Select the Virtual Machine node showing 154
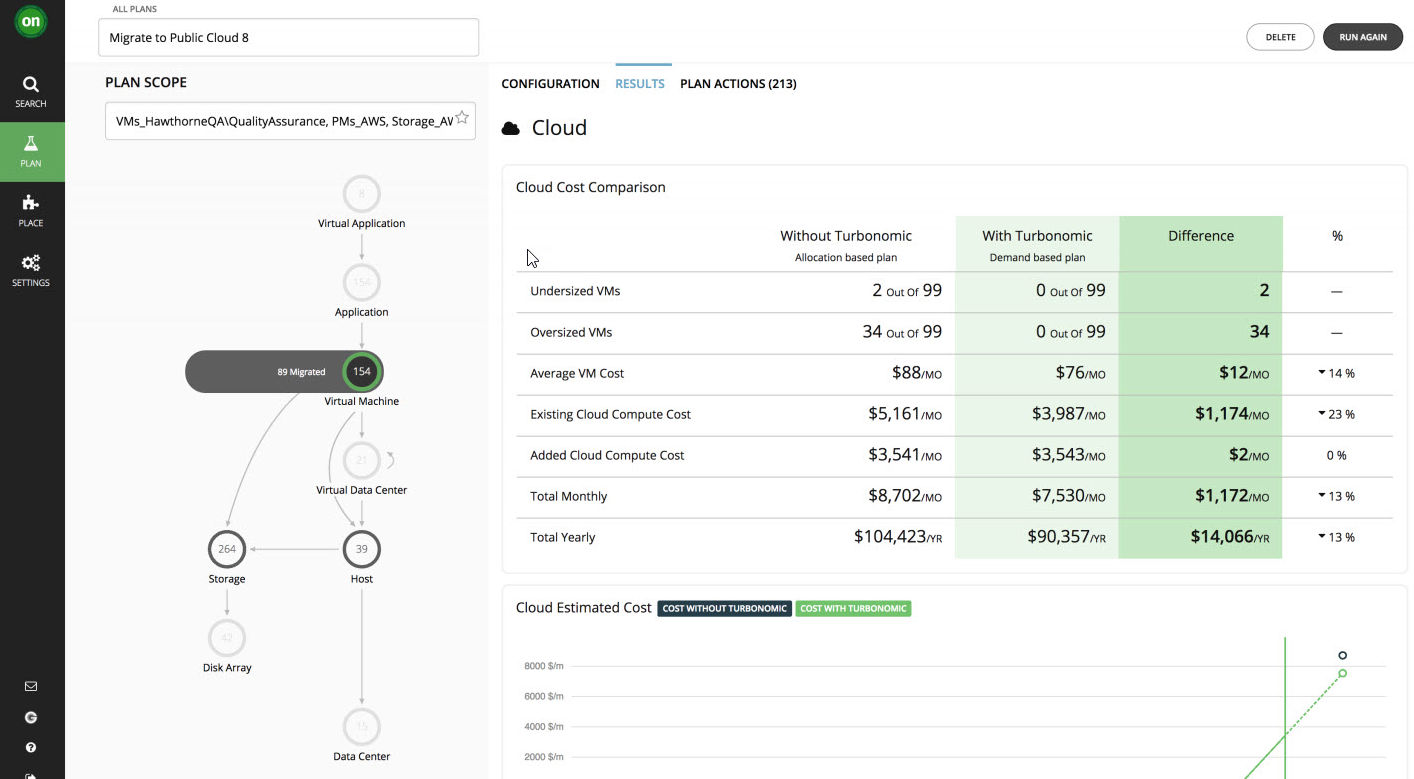1414x779 pixels. tap(361, 371)
